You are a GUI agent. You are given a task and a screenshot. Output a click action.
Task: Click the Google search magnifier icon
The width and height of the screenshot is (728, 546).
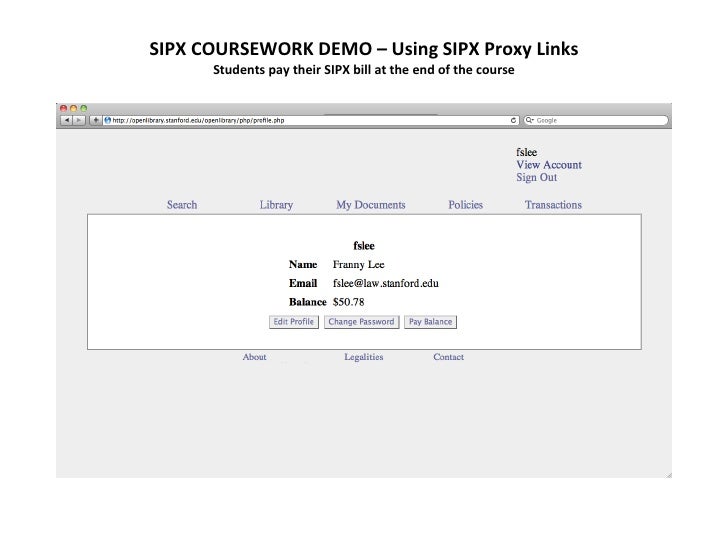(529, 120)
